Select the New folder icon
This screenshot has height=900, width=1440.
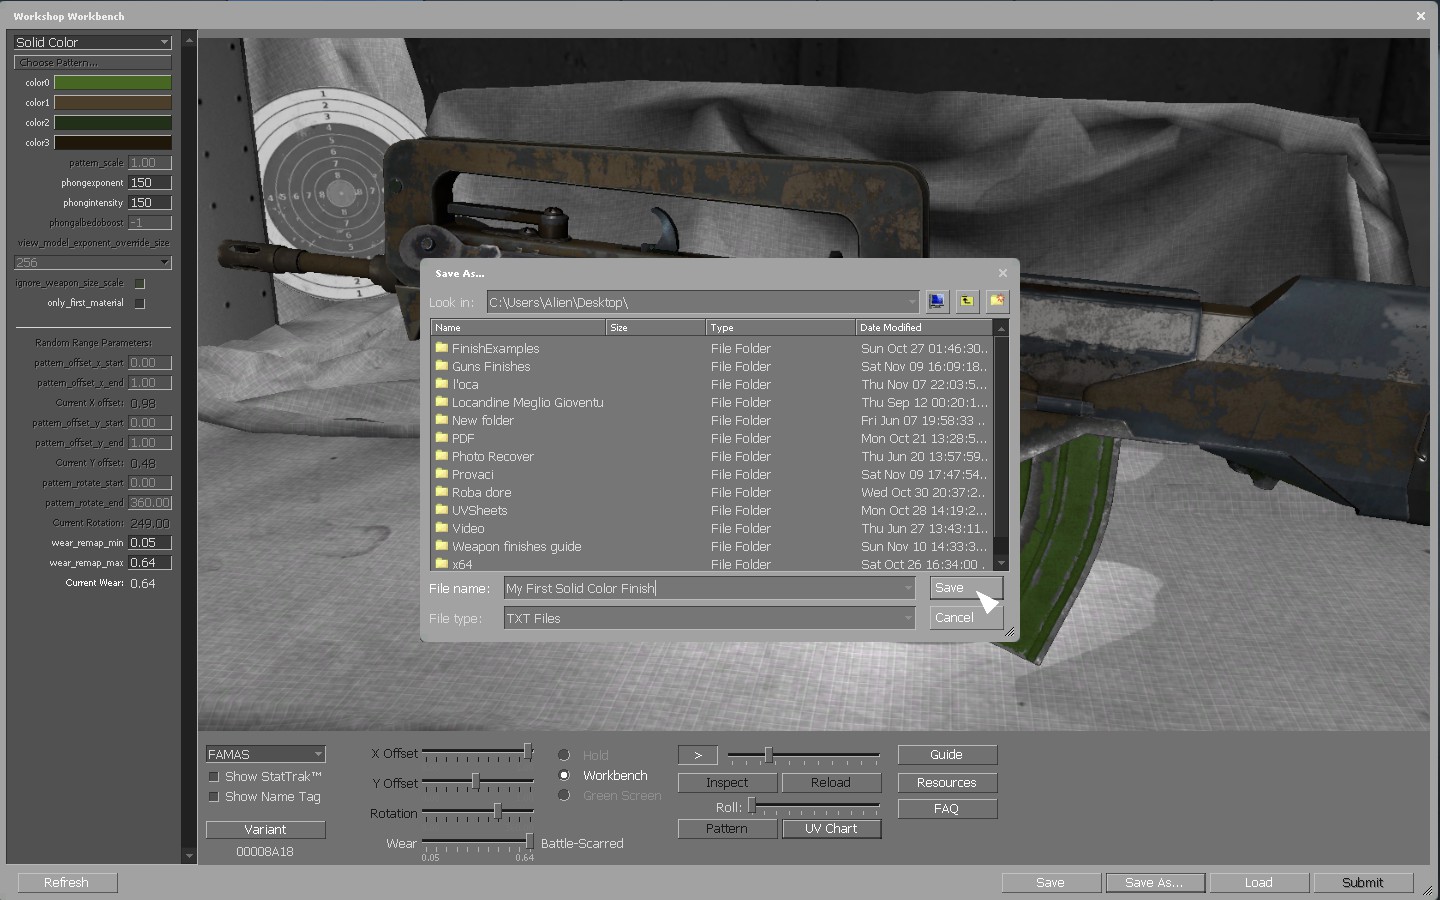tap(441, 420)
